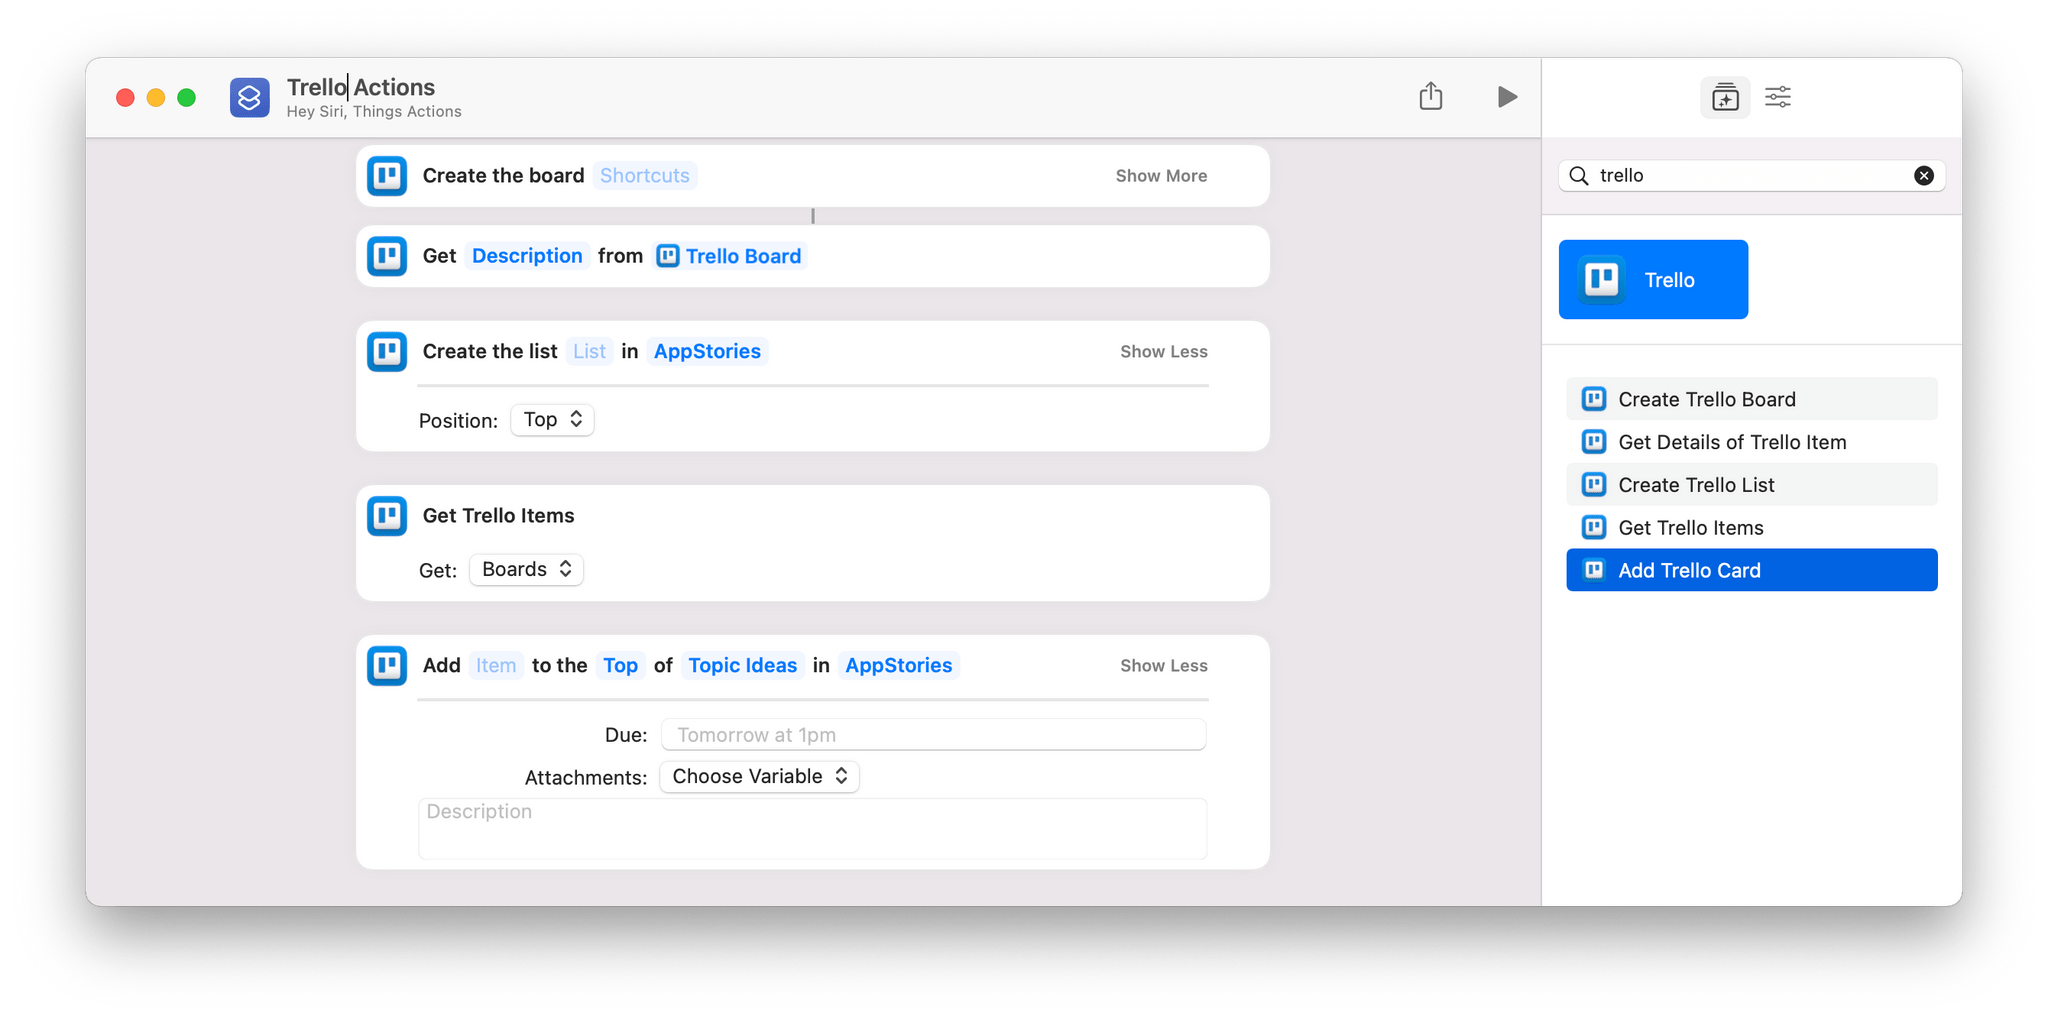Screen dimensions: 2048x1019
Task: Click the Trello Actions shortcut title
Action: click(x=361, y=87)
